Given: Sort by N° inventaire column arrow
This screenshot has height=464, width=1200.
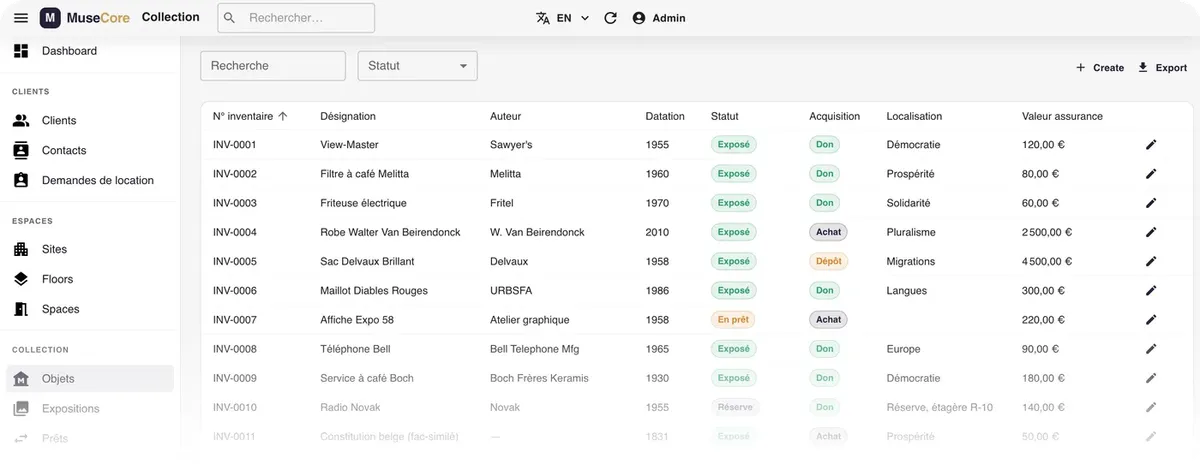Looking at the screenshot, I should pyautogui.click(x=283, y=116).
